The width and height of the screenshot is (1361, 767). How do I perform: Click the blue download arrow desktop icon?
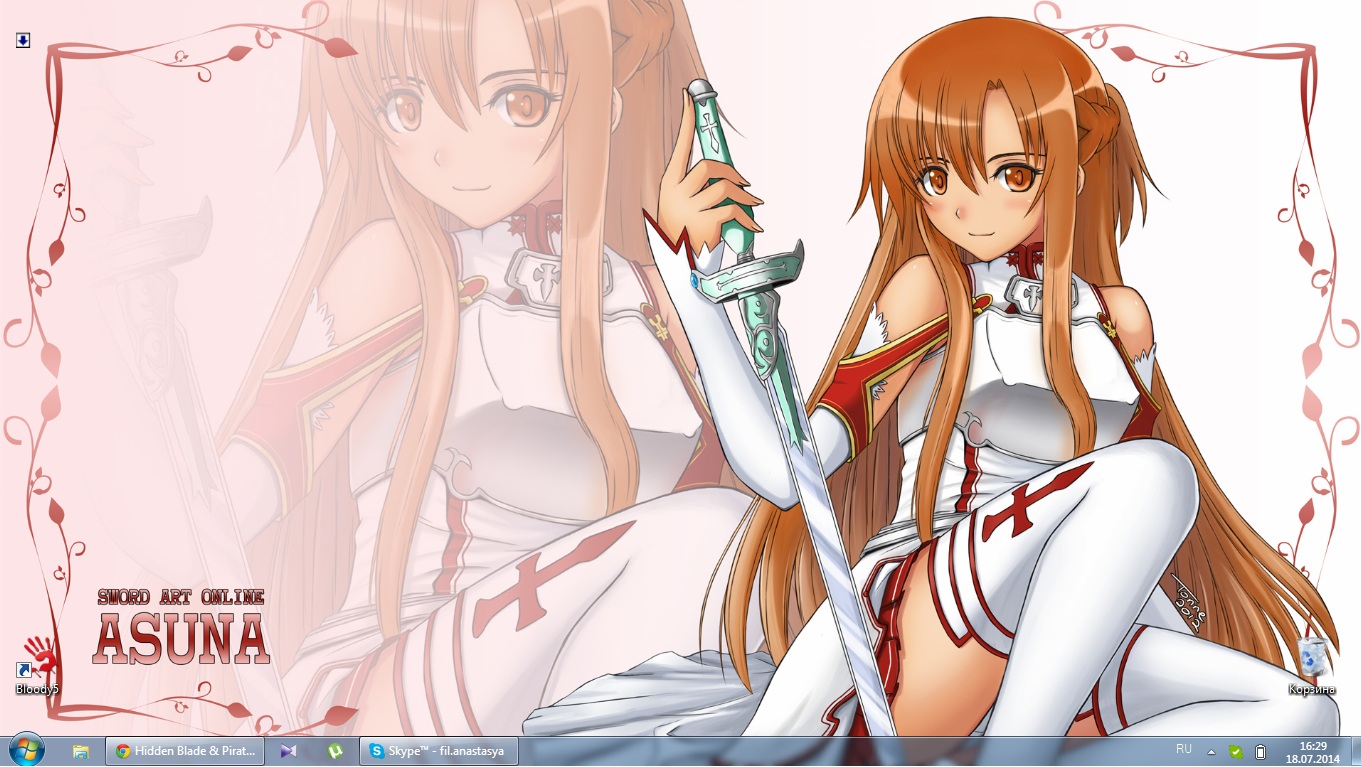(23, 40)
